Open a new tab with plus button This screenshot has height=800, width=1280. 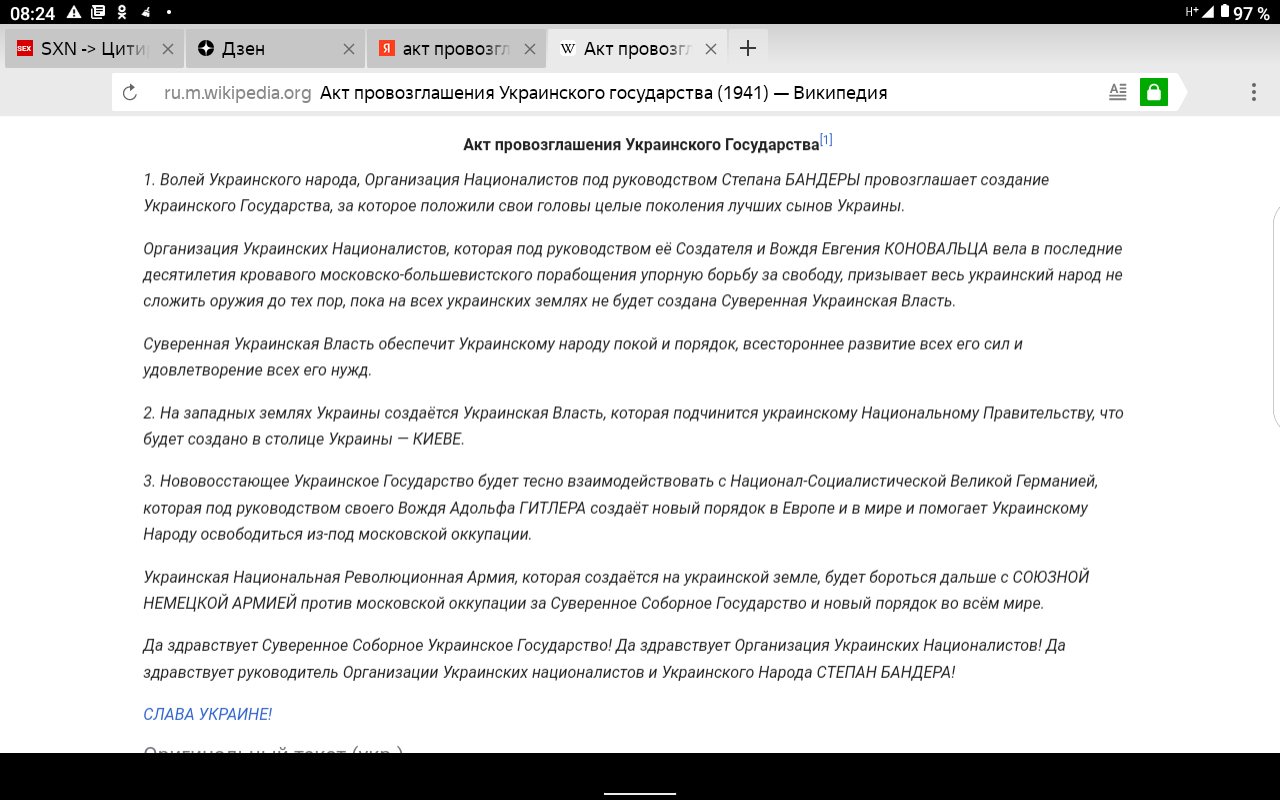click(x=748, y=48)
